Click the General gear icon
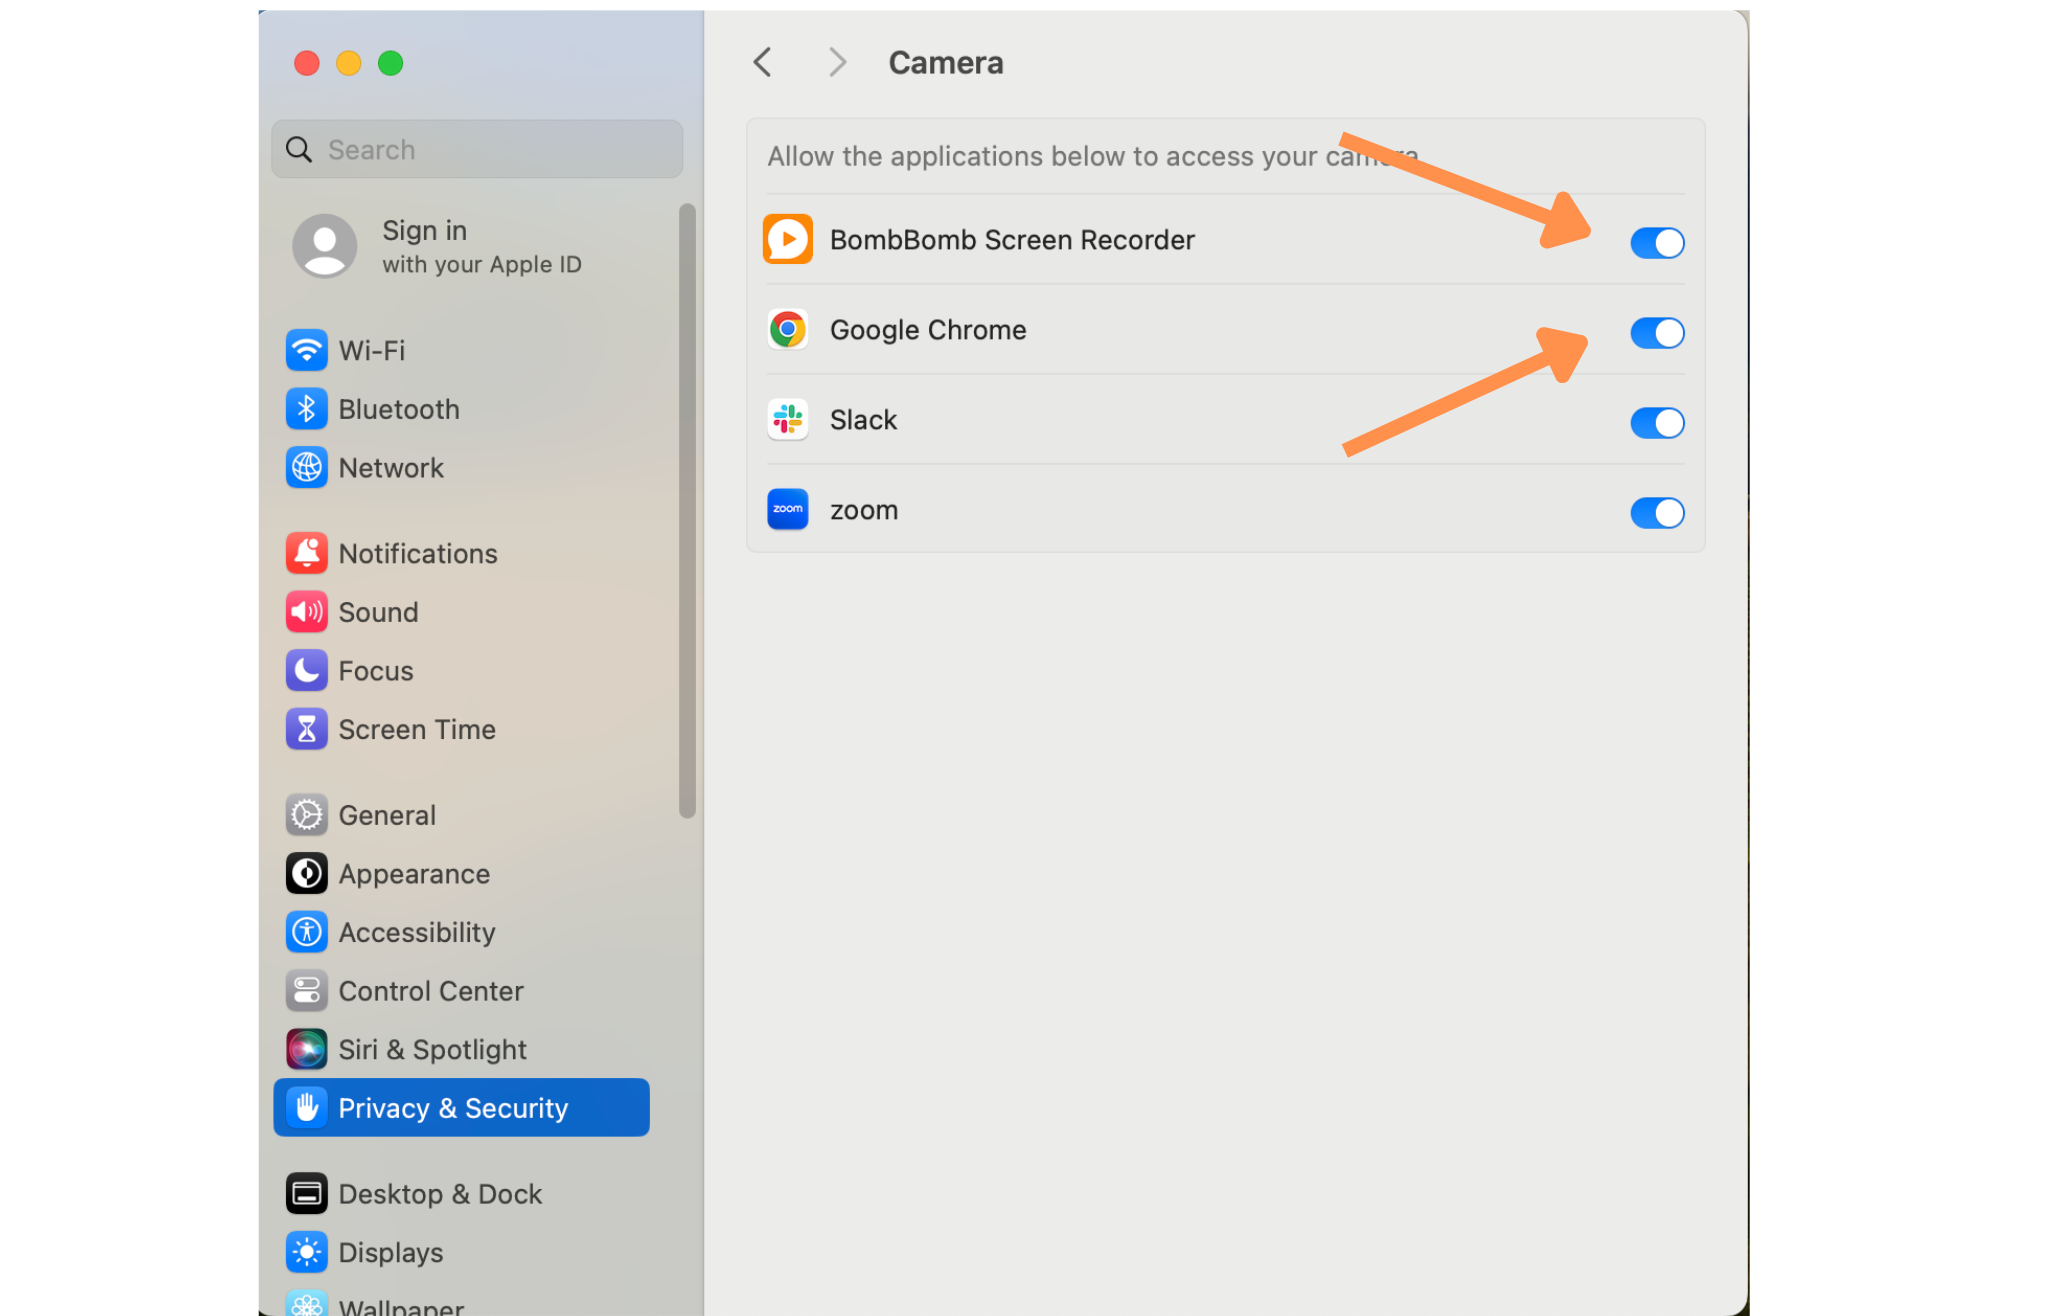The image size is (2048, 1316). point(306,815)
